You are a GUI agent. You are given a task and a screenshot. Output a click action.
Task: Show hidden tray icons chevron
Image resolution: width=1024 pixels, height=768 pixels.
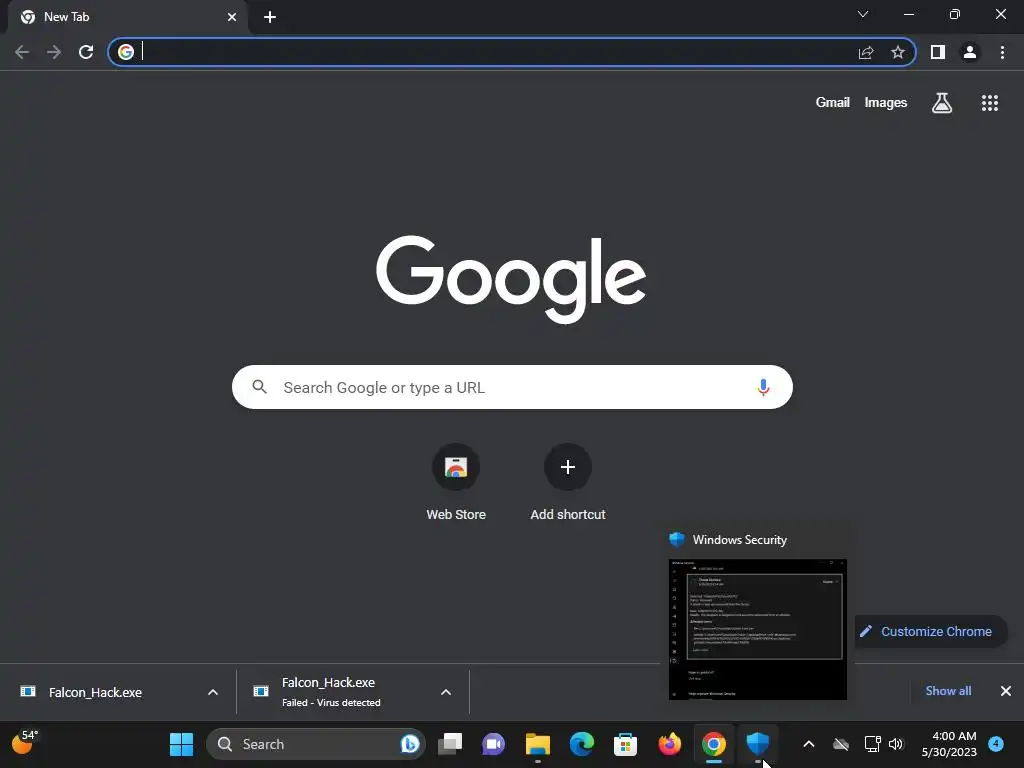(808, 744)
